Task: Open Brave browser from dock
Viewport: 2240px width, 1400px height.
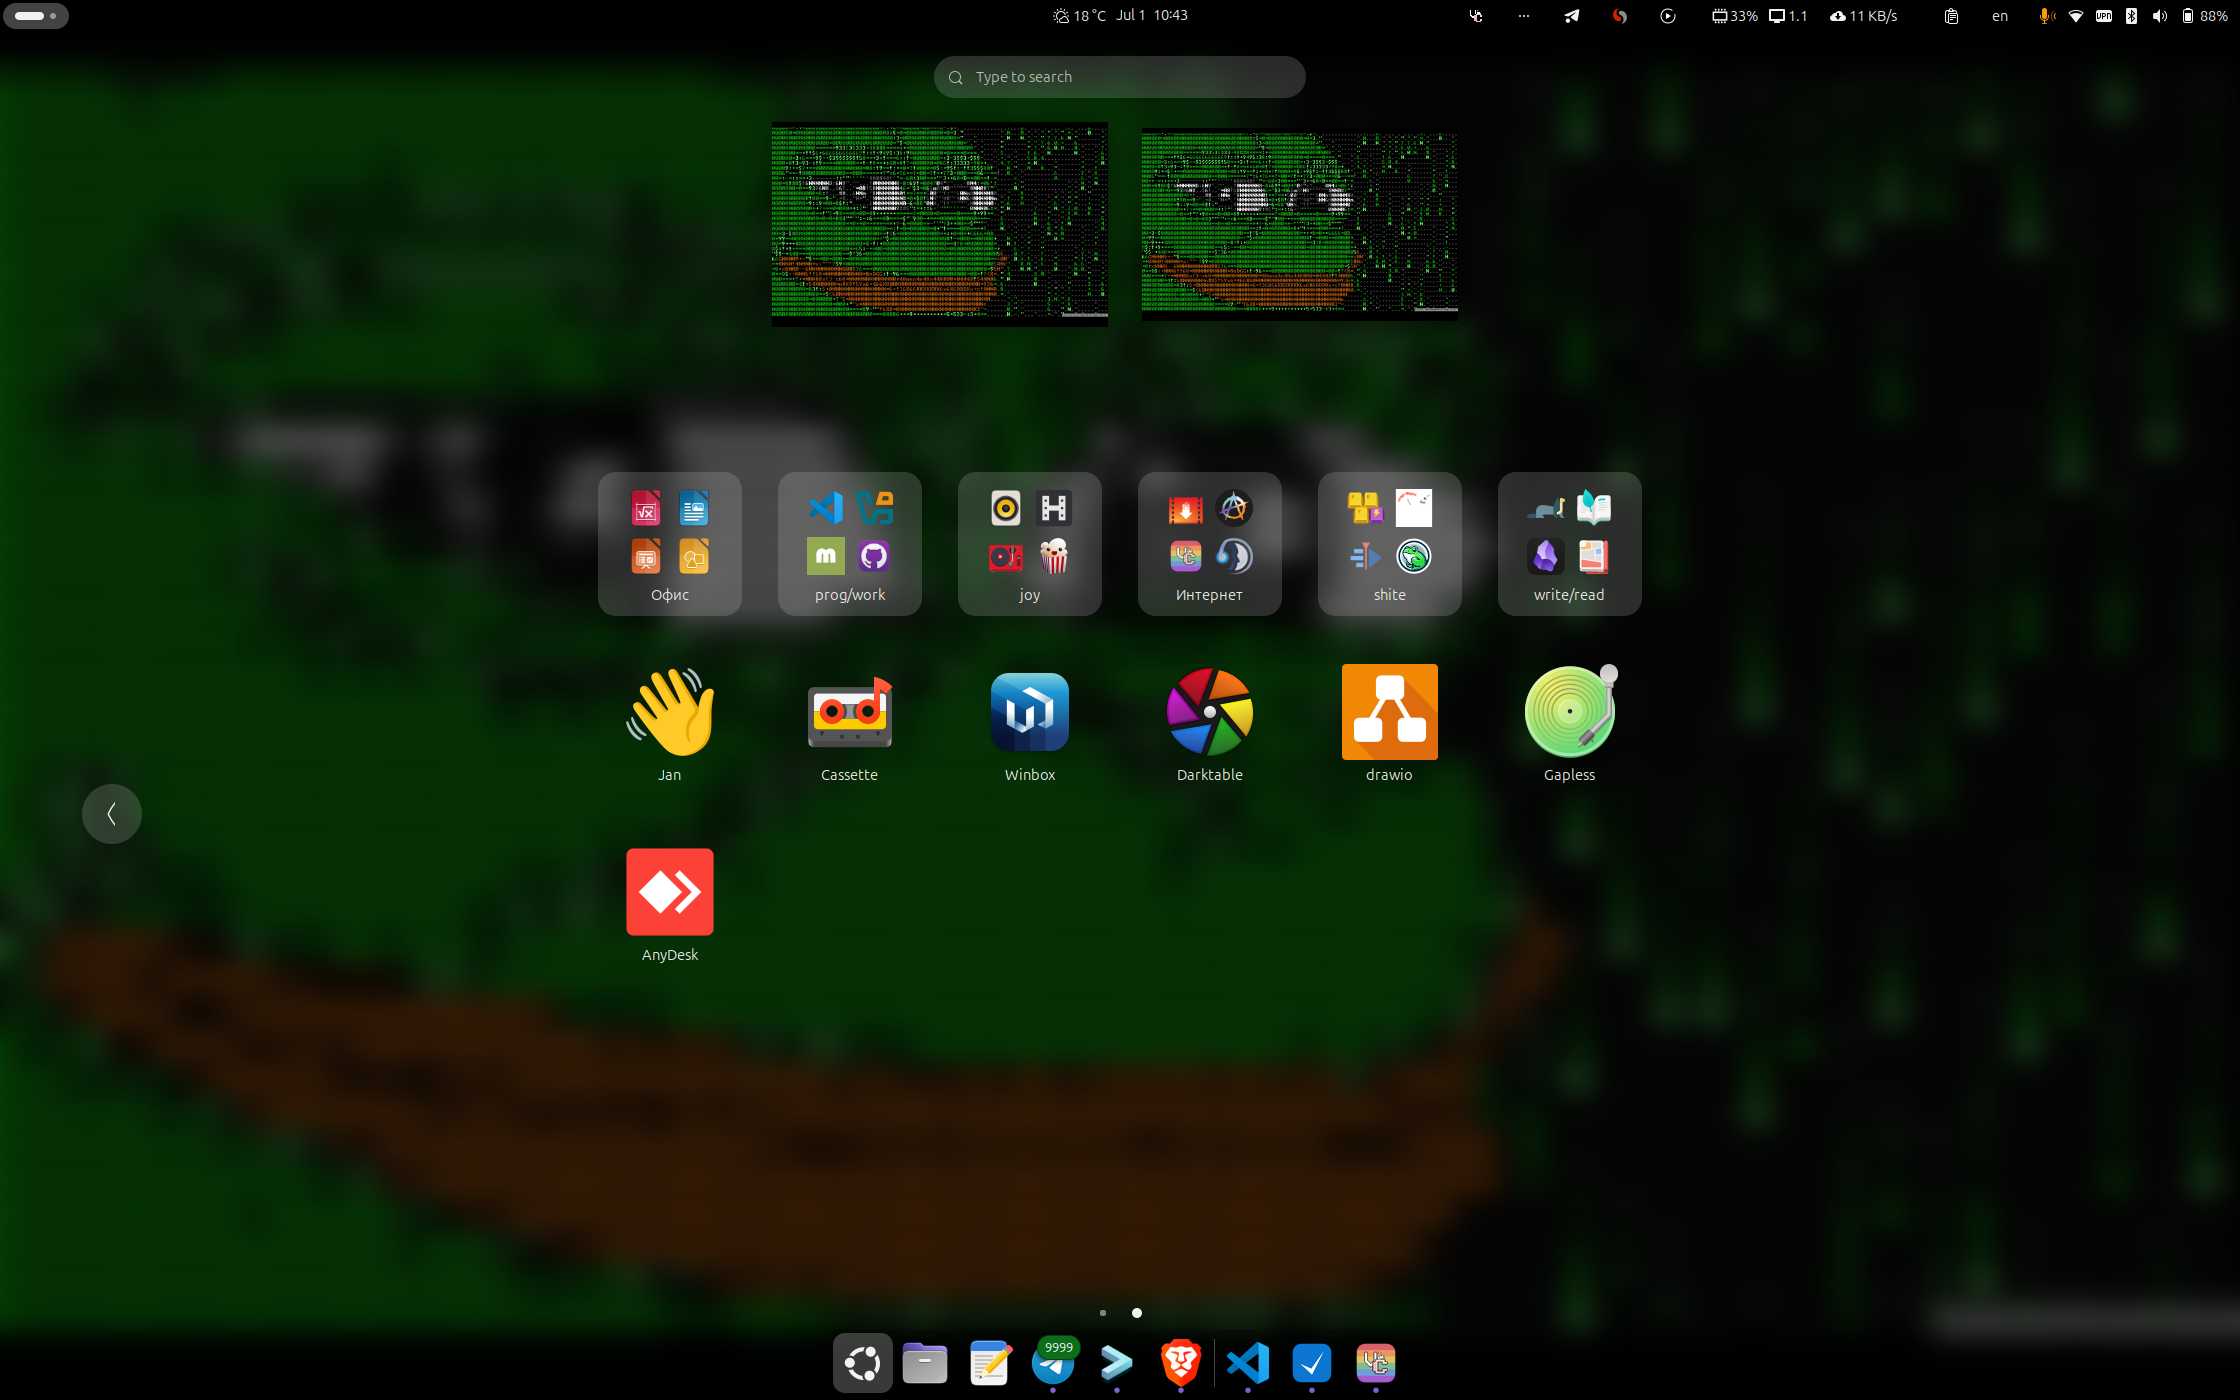Action: tap(1181, 1363)
